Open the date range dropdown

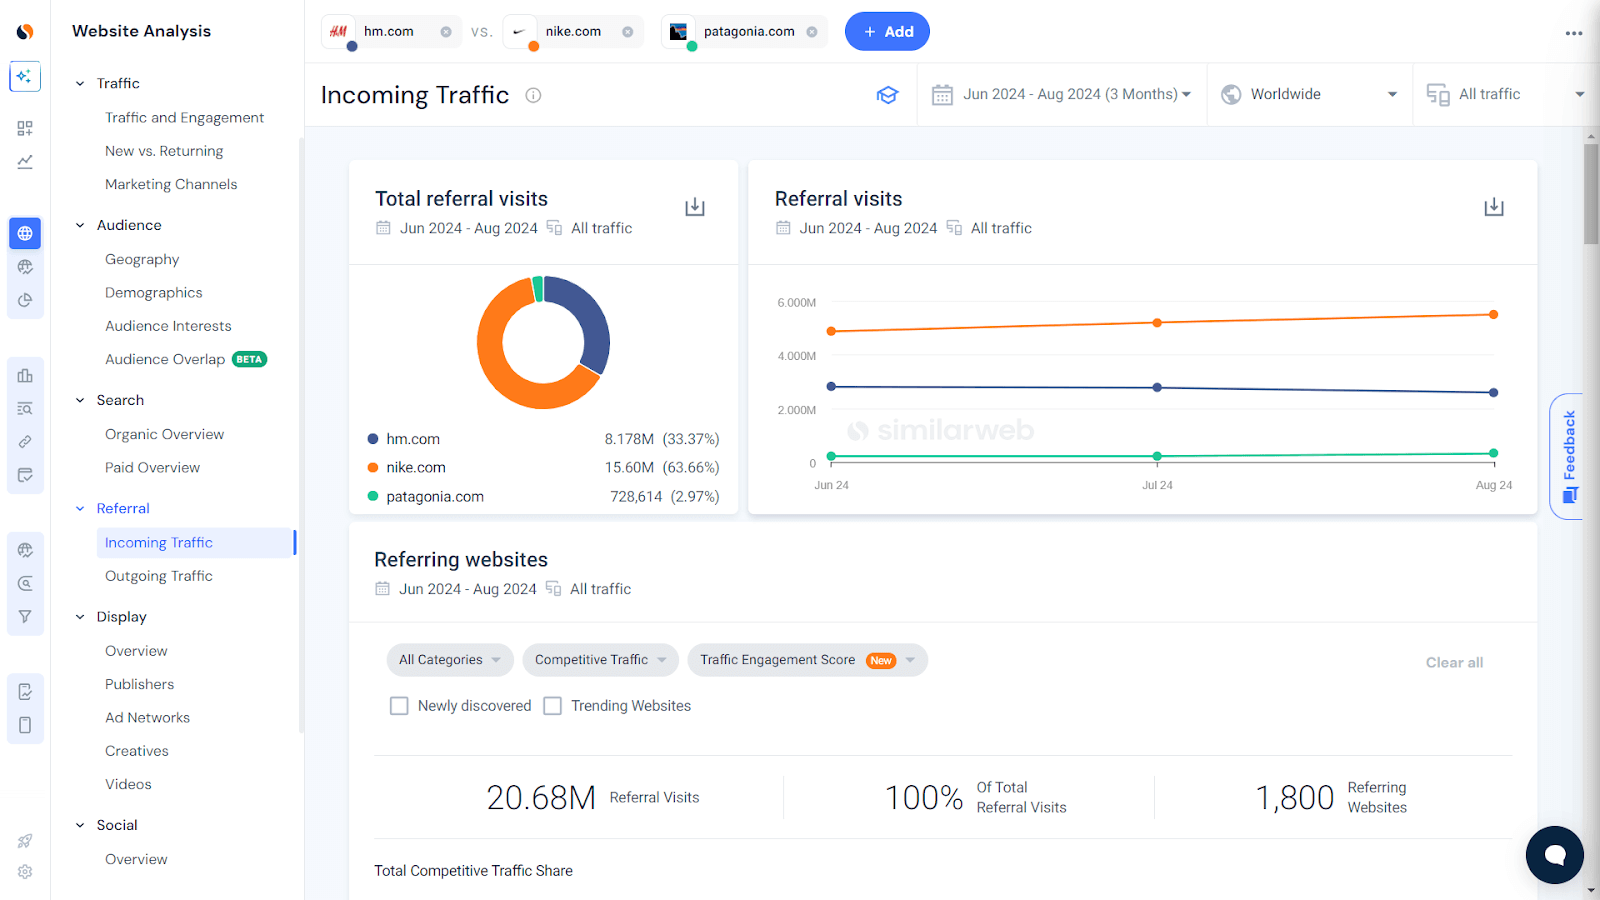point(1061,95)
